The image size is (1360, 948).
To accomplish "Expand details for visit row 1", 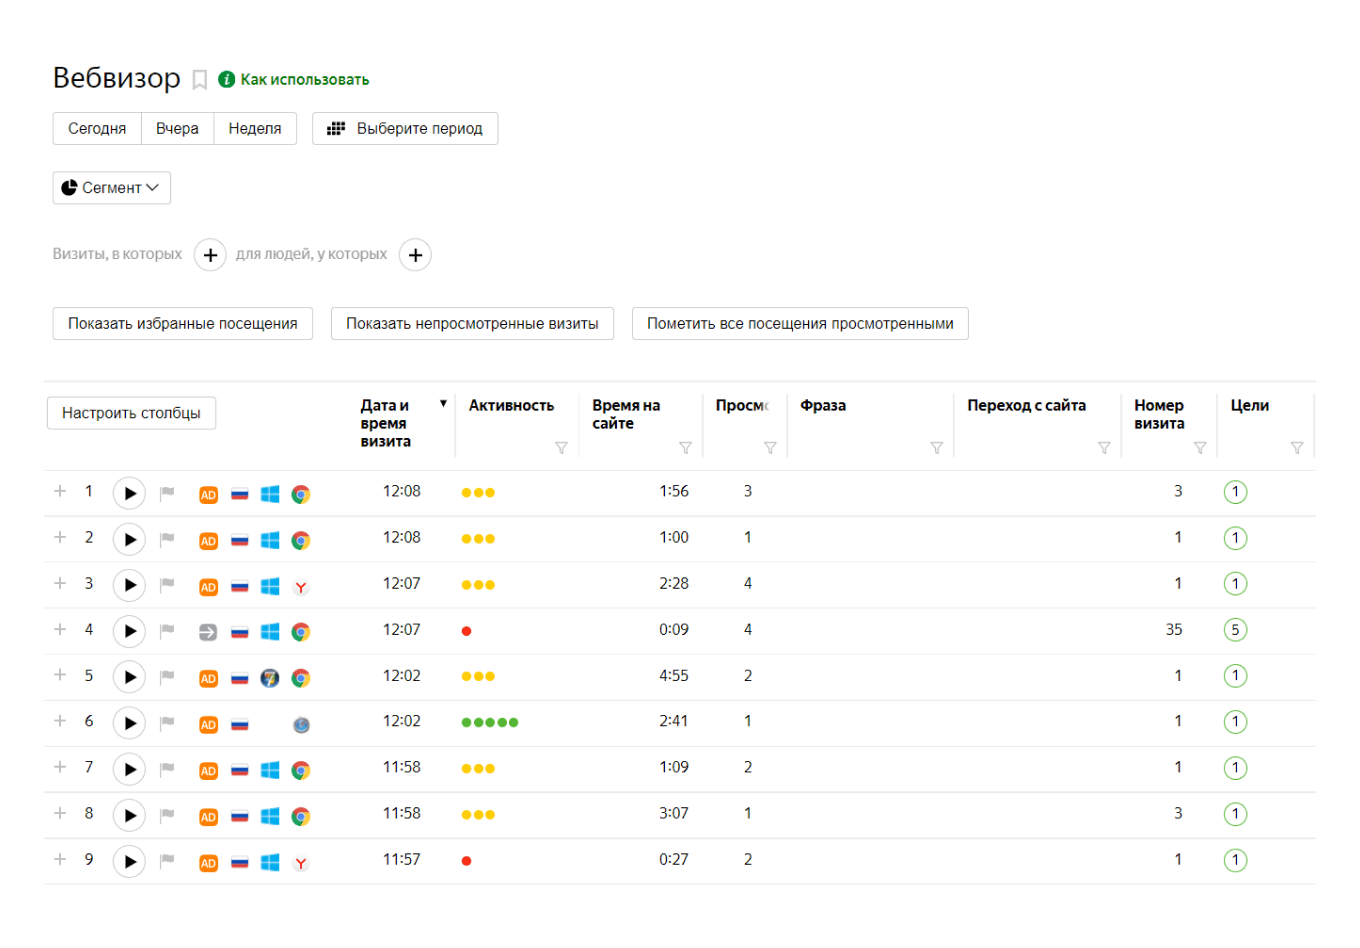I will (60, 491).
